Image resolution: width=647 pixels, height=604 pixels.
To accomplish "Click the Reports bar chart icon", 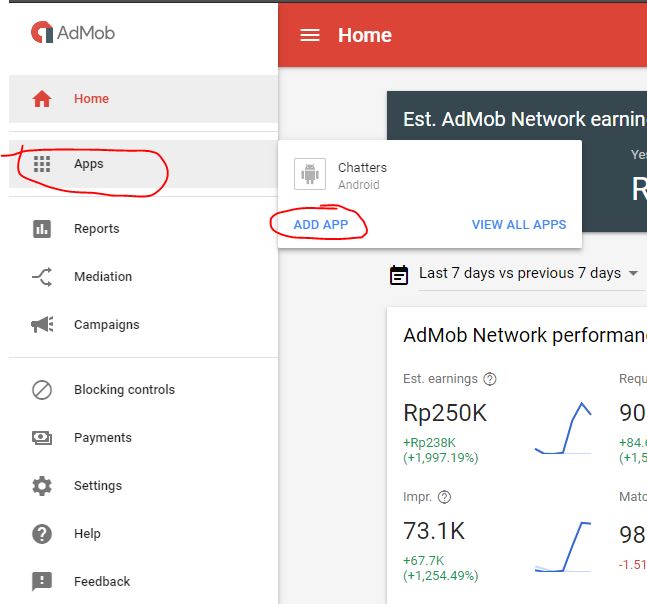I will tap(42, 229).
